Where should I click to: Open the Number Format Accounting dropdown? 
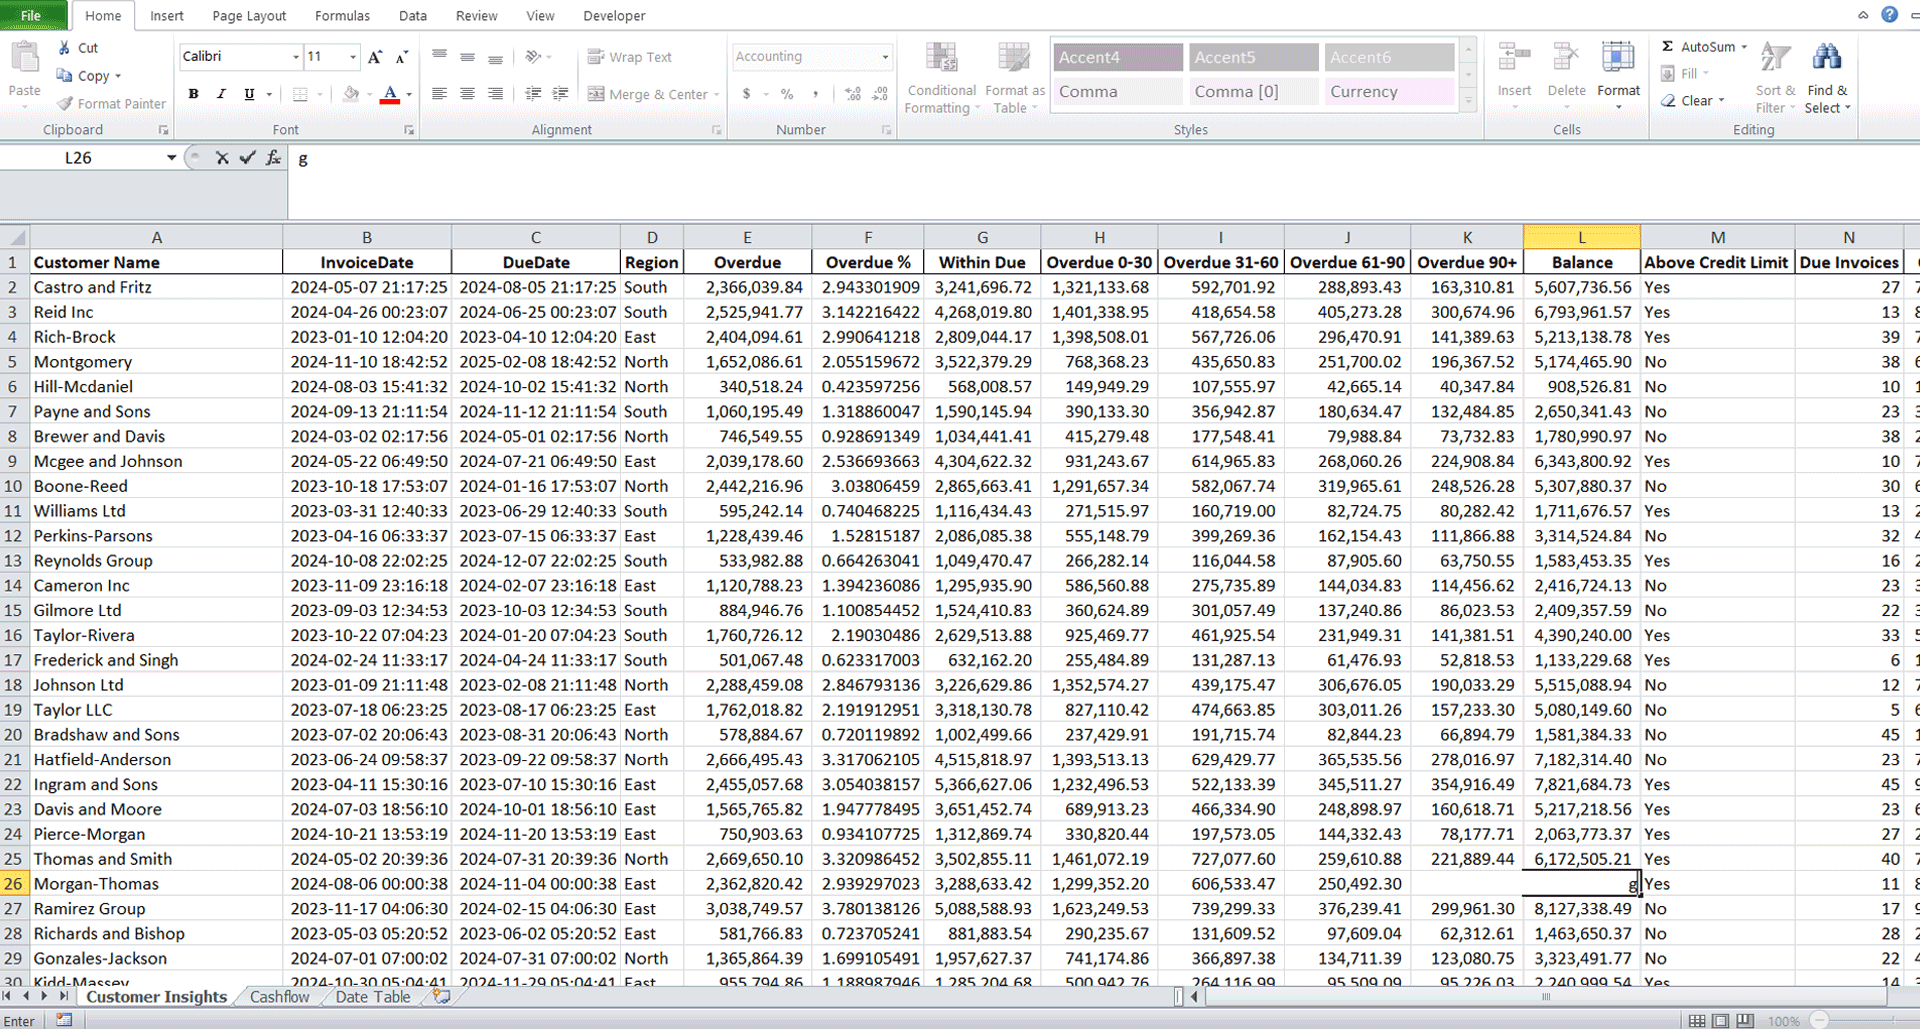point(885,57)
